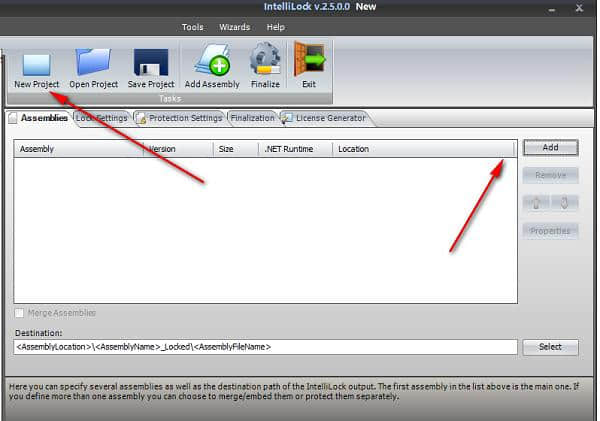Switch to the Finalization tab
This screenshot has height=421, width=600.
pos(253,118)
